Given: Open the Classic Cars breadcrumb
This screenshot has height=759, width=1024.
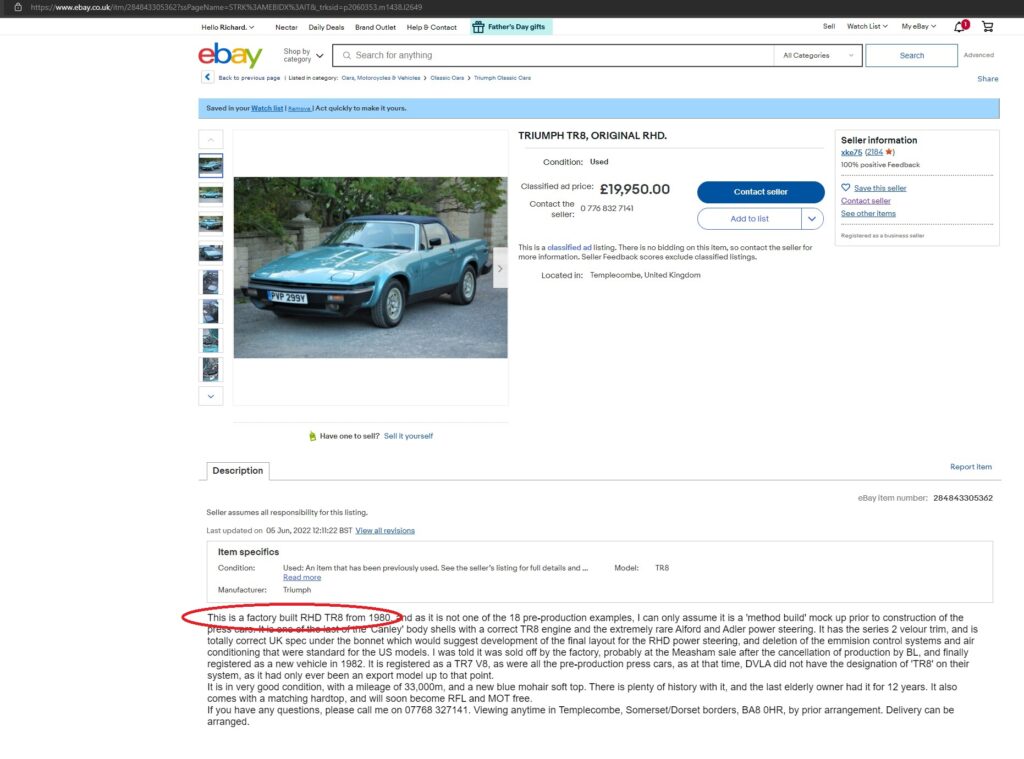Looking at the screenshot, I should pos(447,78).
